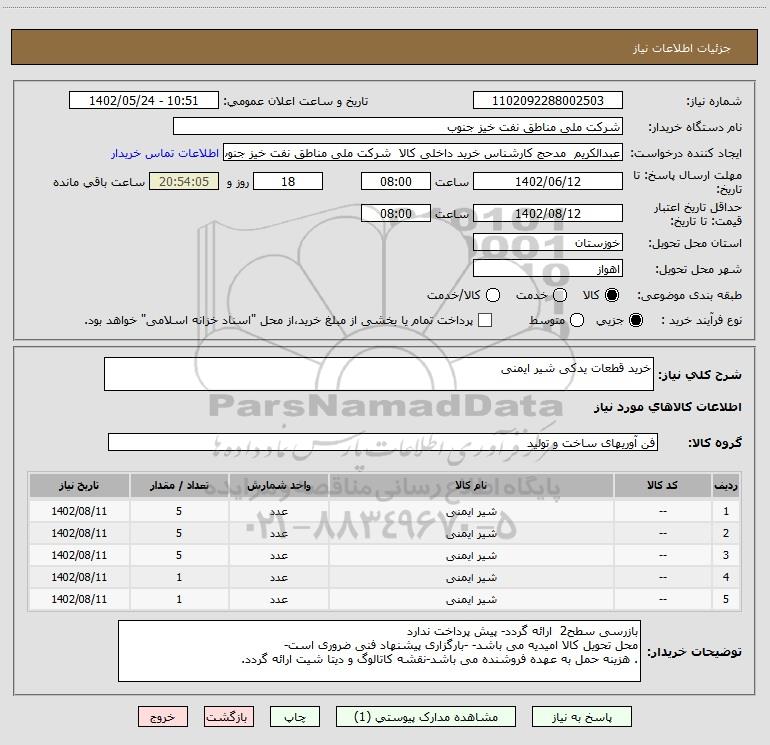Click the date 1402/08/11 in row 1
This screenshot has height=745, width=770.
click(79, 511)
